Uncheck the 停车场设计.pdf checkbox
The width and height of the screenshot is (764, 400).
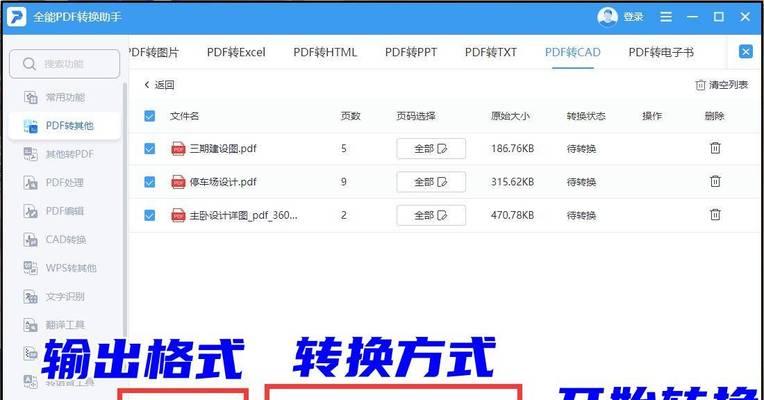click(x=150, y=182)
